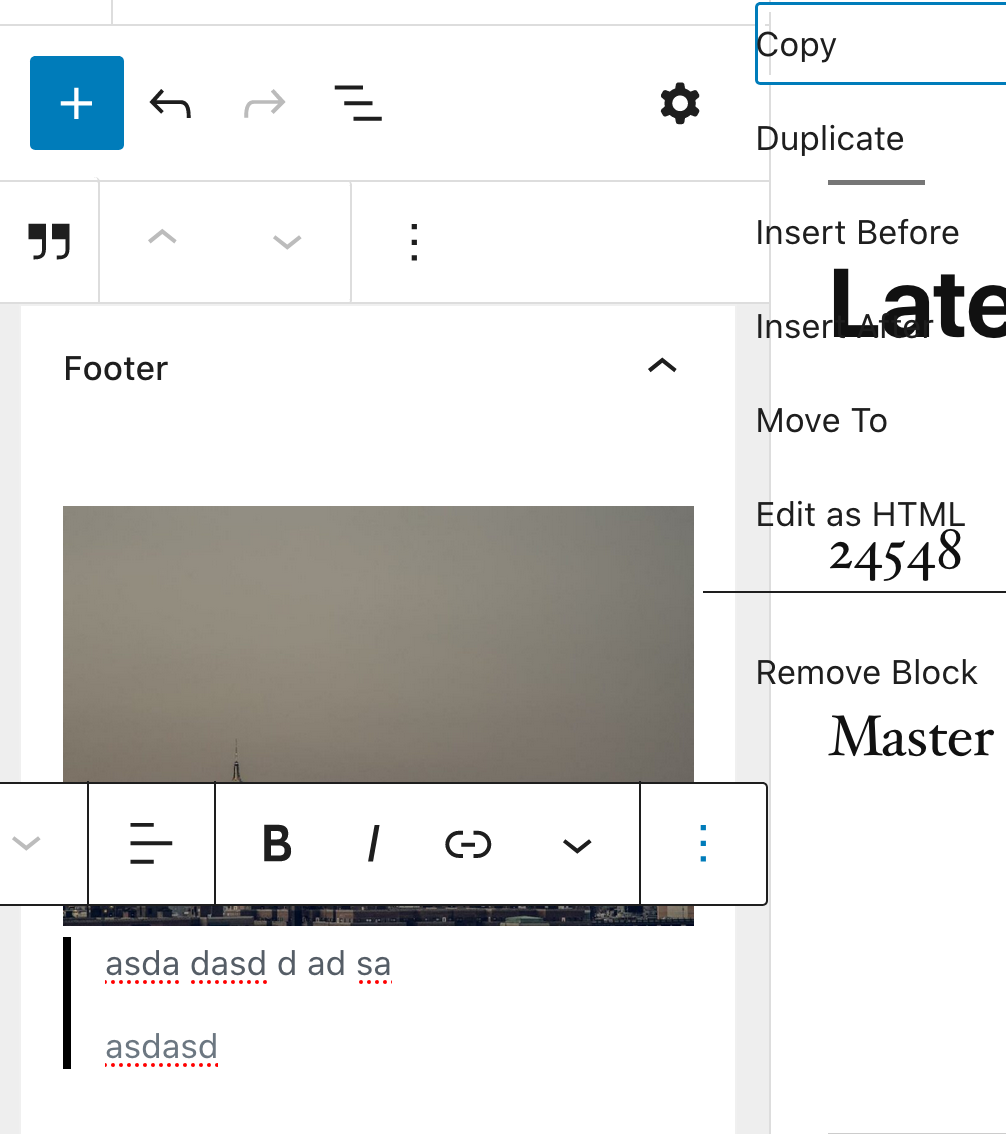The width and height of the screenshot is (1006, 1134).
Task: Open top block toolbar's black three-dot options
Action: 414,242
